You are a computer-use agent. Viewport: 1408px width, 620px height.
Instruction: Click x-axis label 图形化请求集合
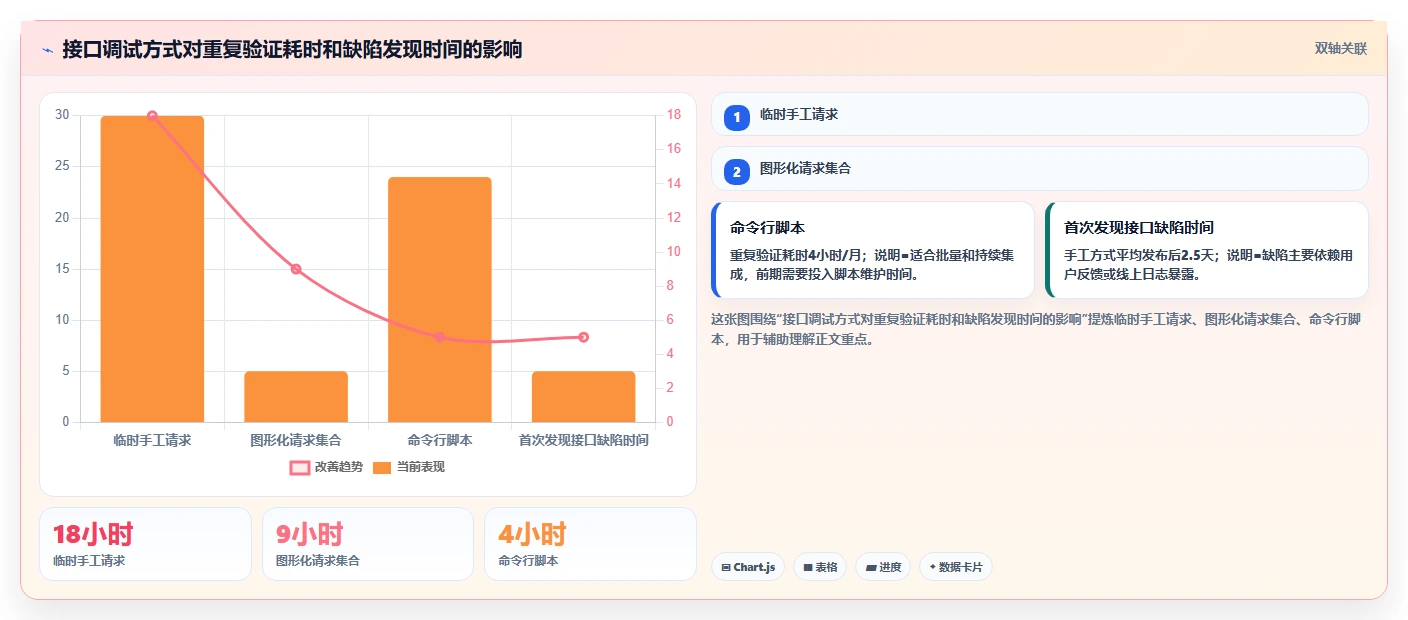[296, 440]
